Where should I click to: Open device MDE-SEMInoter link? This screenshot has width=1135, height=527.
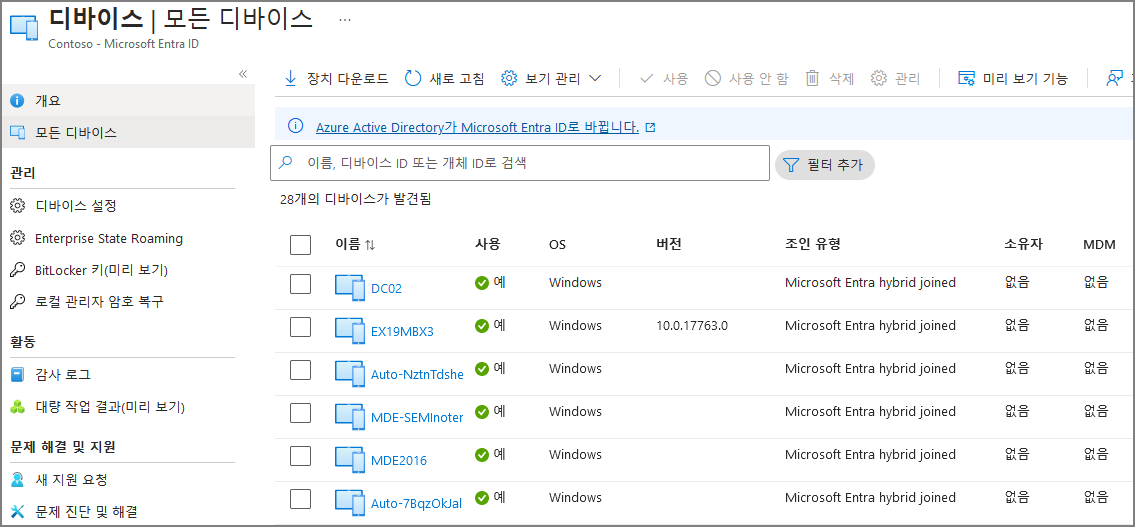417,418
